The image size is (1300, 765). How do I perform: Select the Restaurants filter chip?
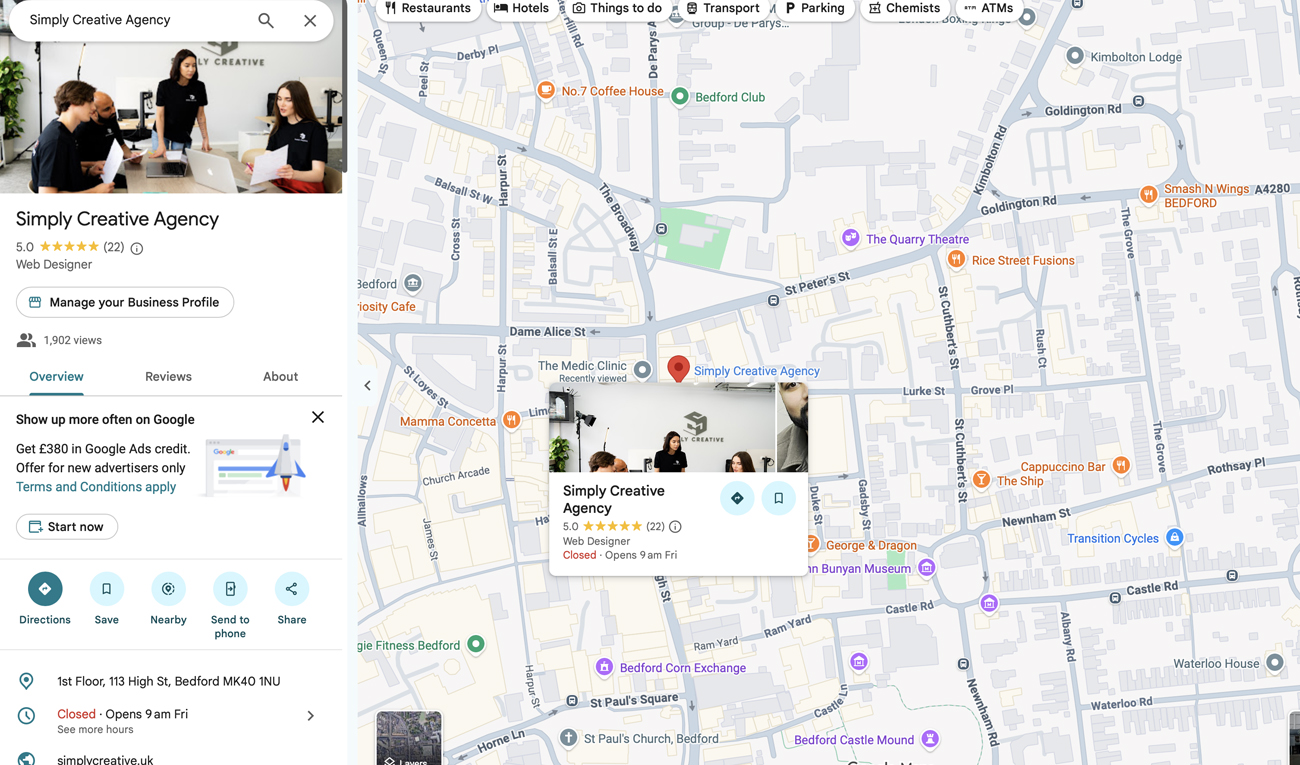click(428, 8)
